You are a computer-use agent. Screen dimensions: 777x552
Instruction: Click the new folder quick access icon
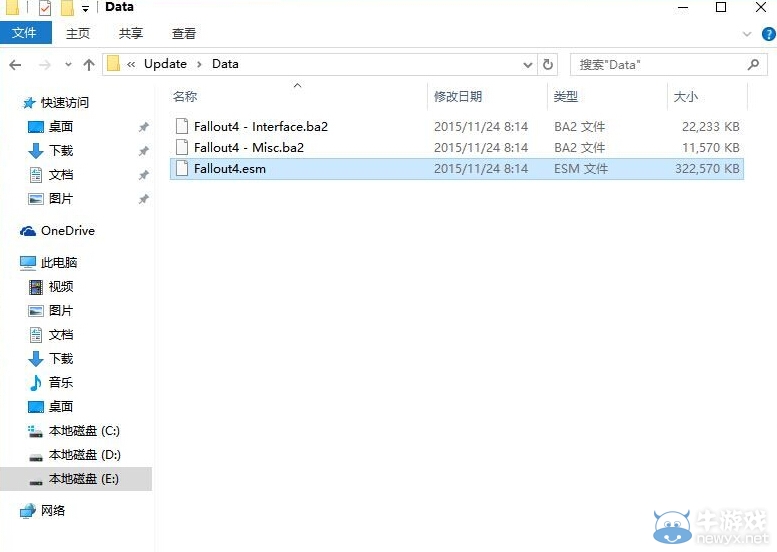[x=67, y=7]
